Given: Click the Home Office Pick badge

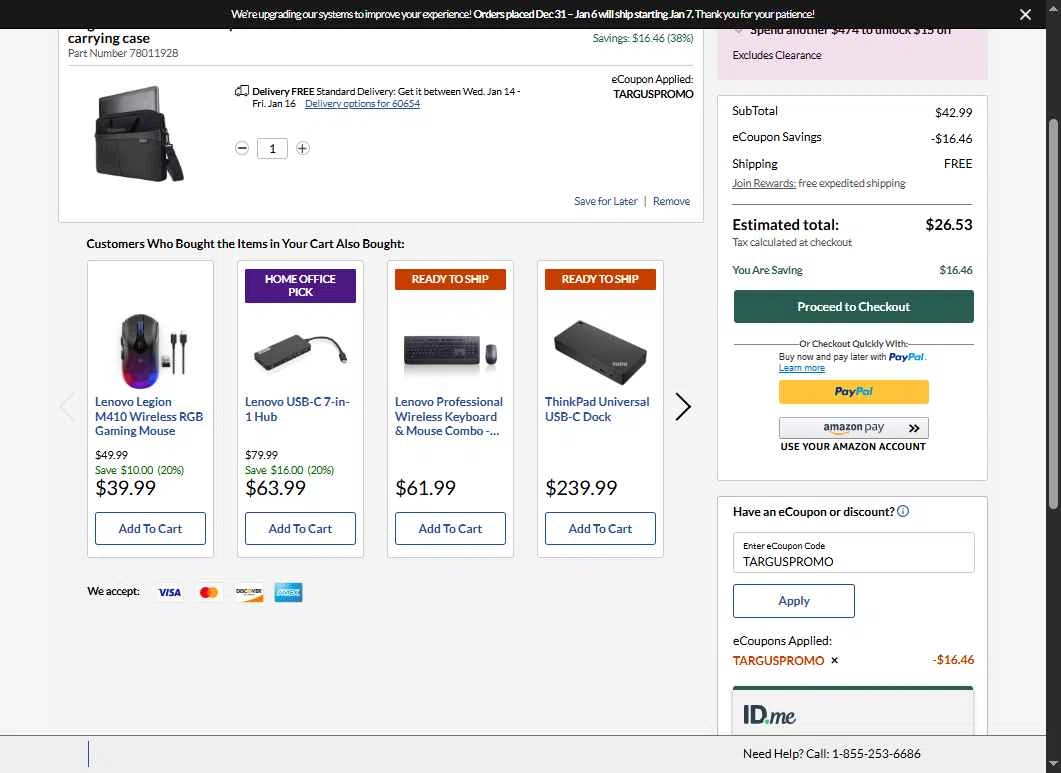Looking at the screenshot, I should point(300,286).
